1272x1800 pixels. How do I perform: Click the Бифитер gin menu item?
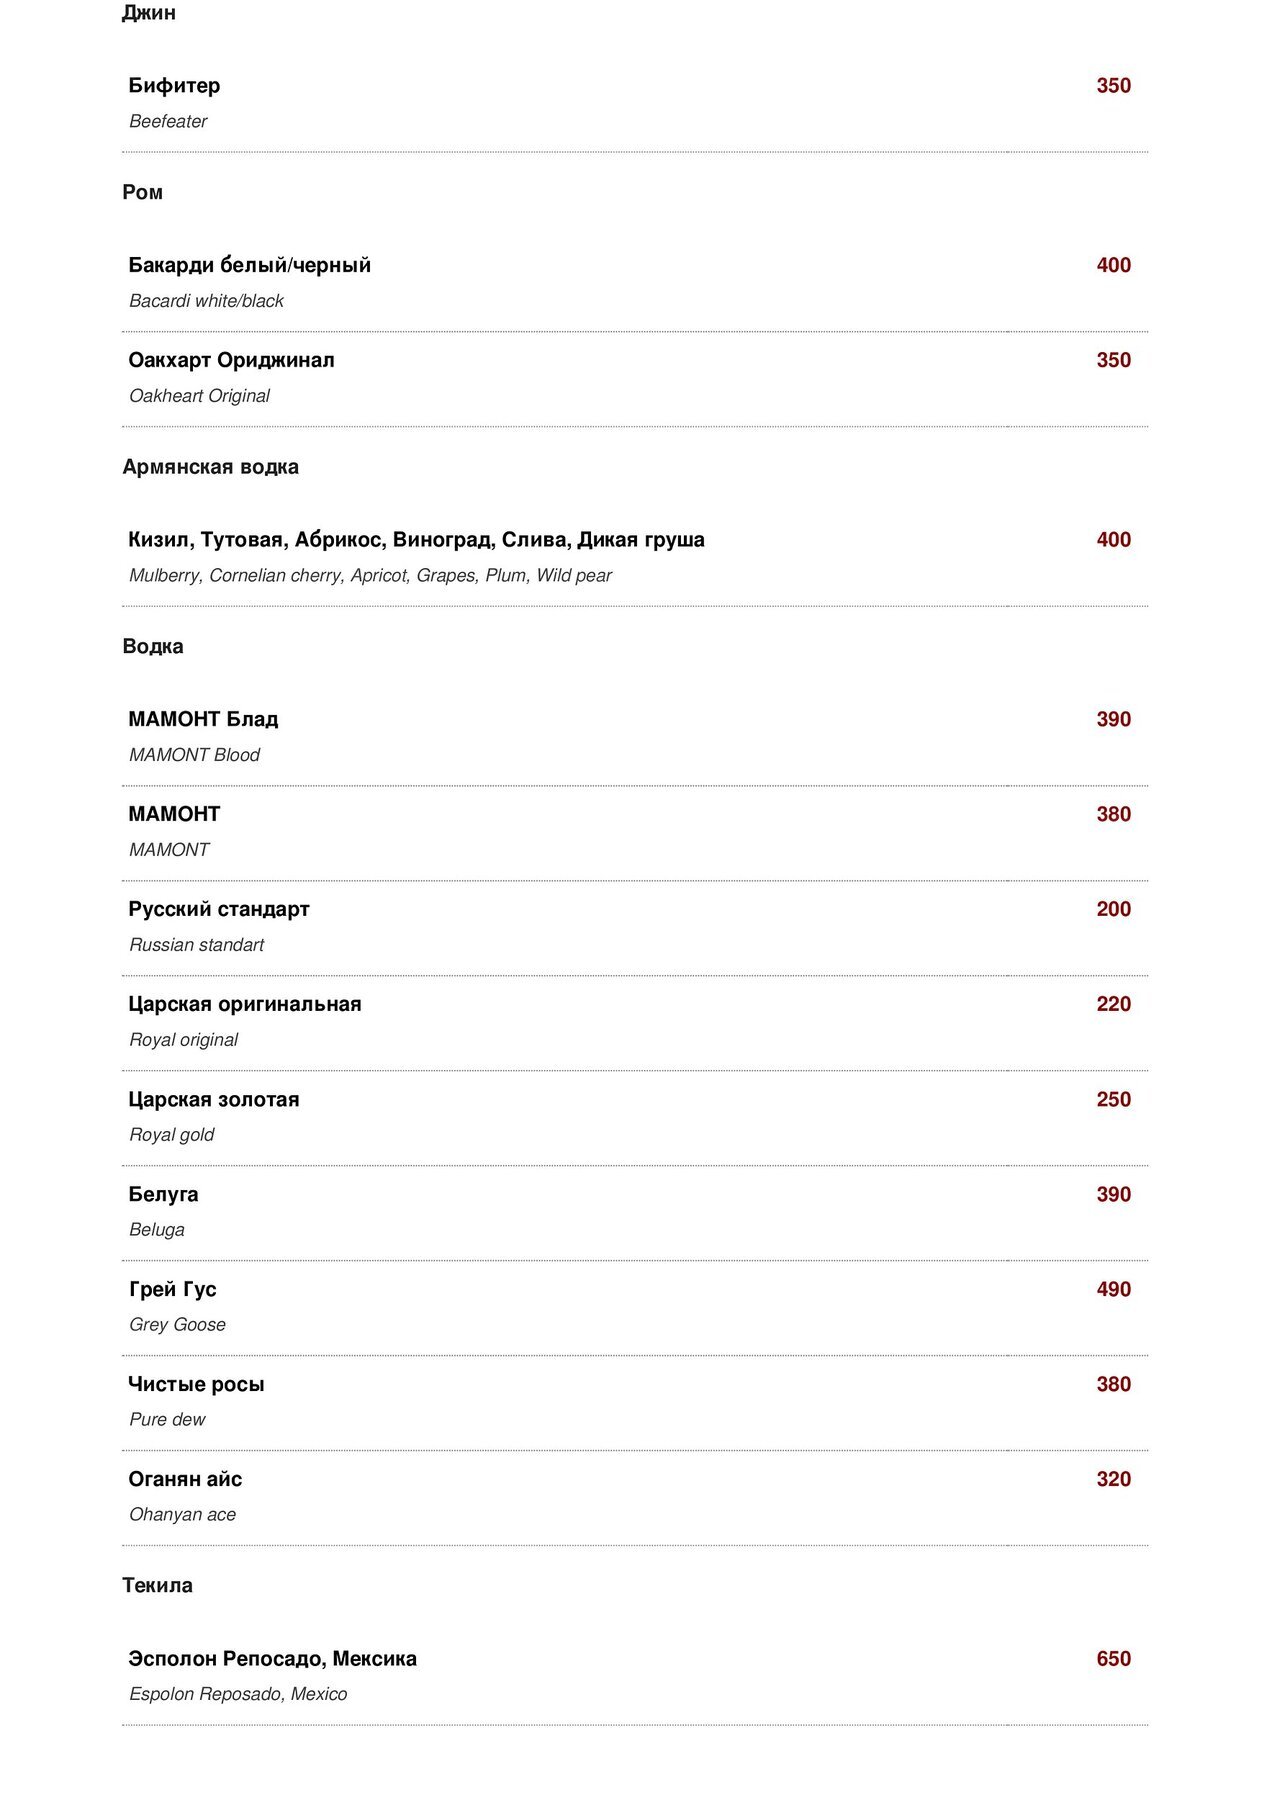coord(174,86)
